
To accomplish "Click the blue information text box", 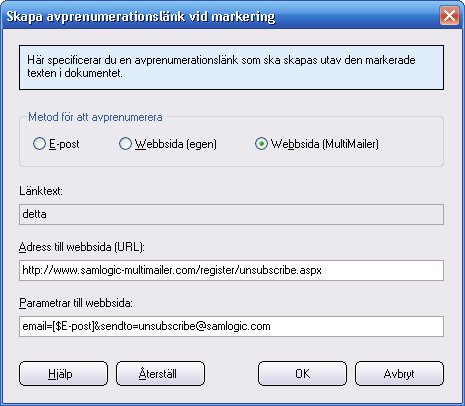I will (231, 68).
